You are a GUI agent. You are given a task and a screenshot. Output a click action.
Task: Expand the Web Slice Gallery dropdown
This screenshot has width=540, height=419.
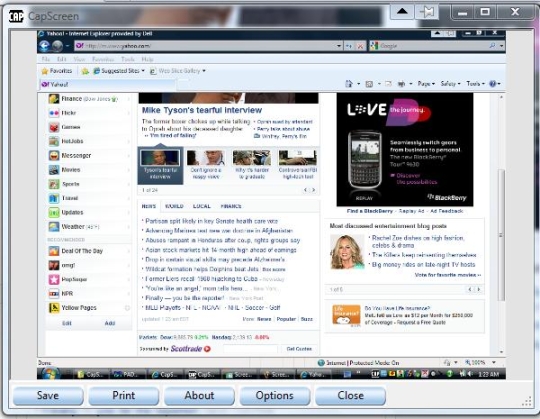(x=204, y=71)
